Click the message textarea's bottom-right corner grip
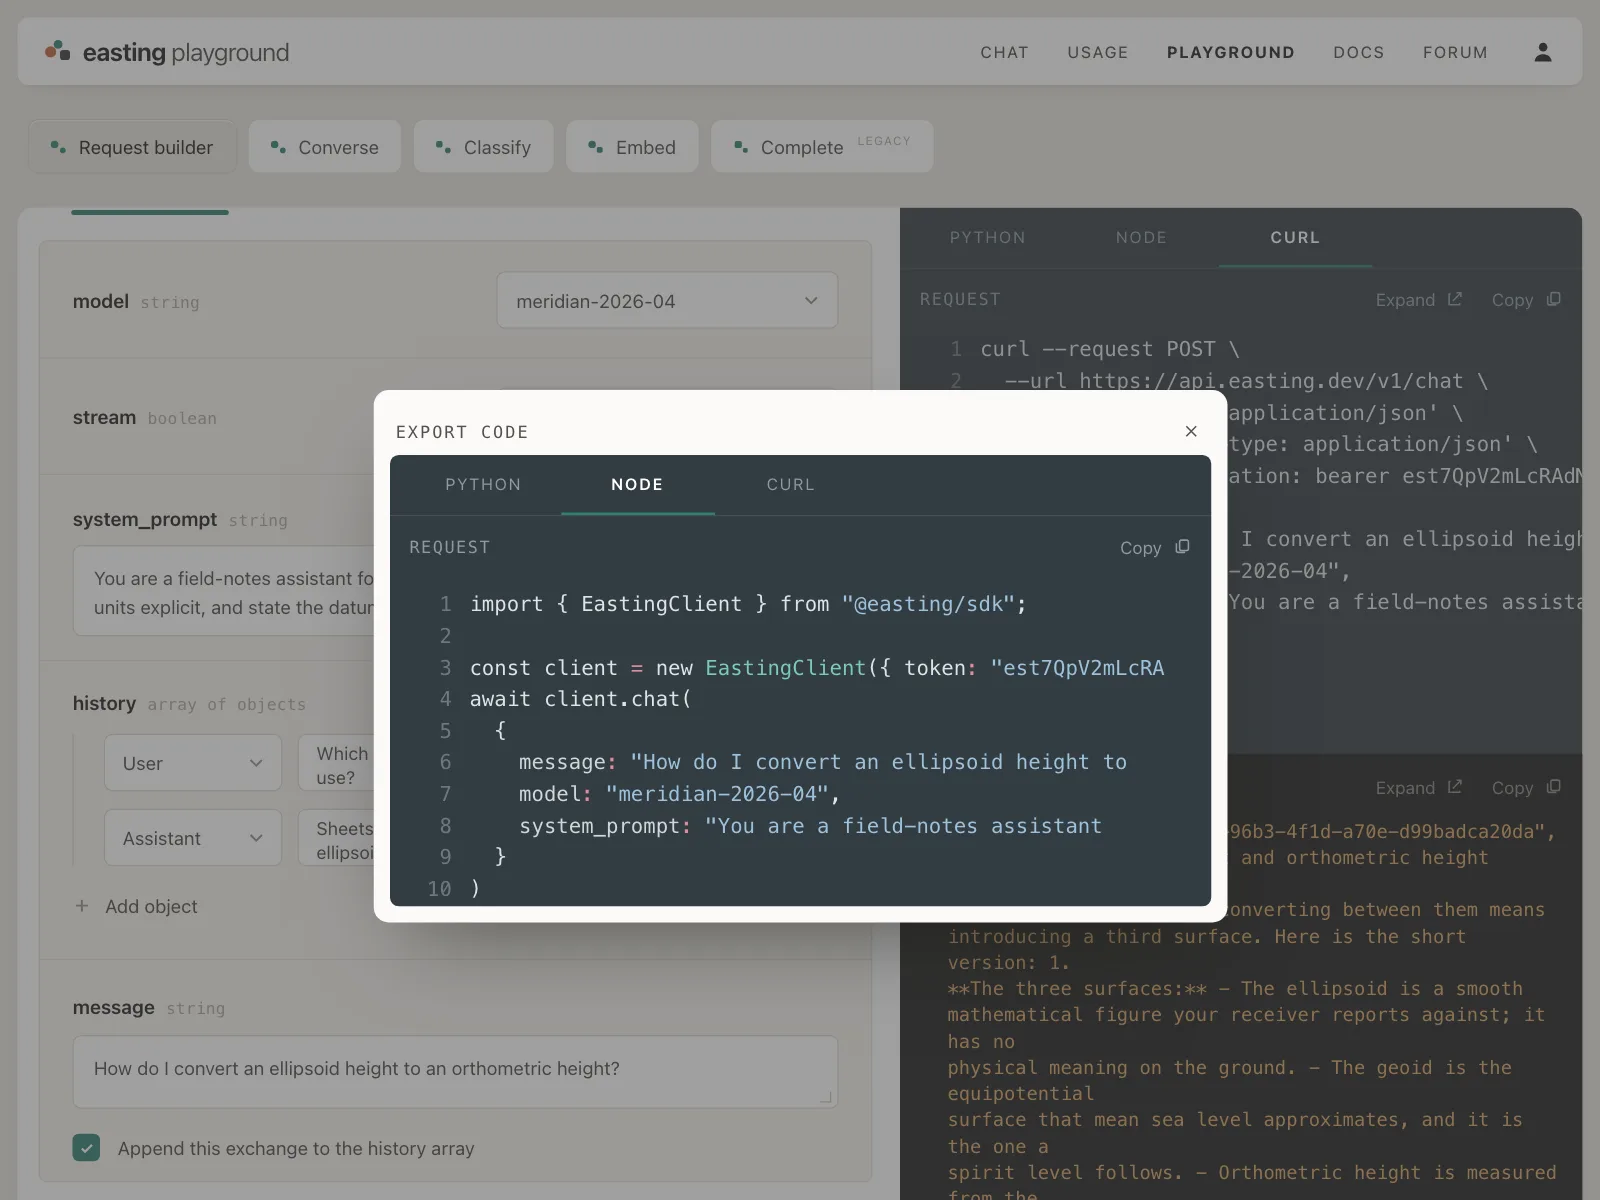 pos(826,1097)
